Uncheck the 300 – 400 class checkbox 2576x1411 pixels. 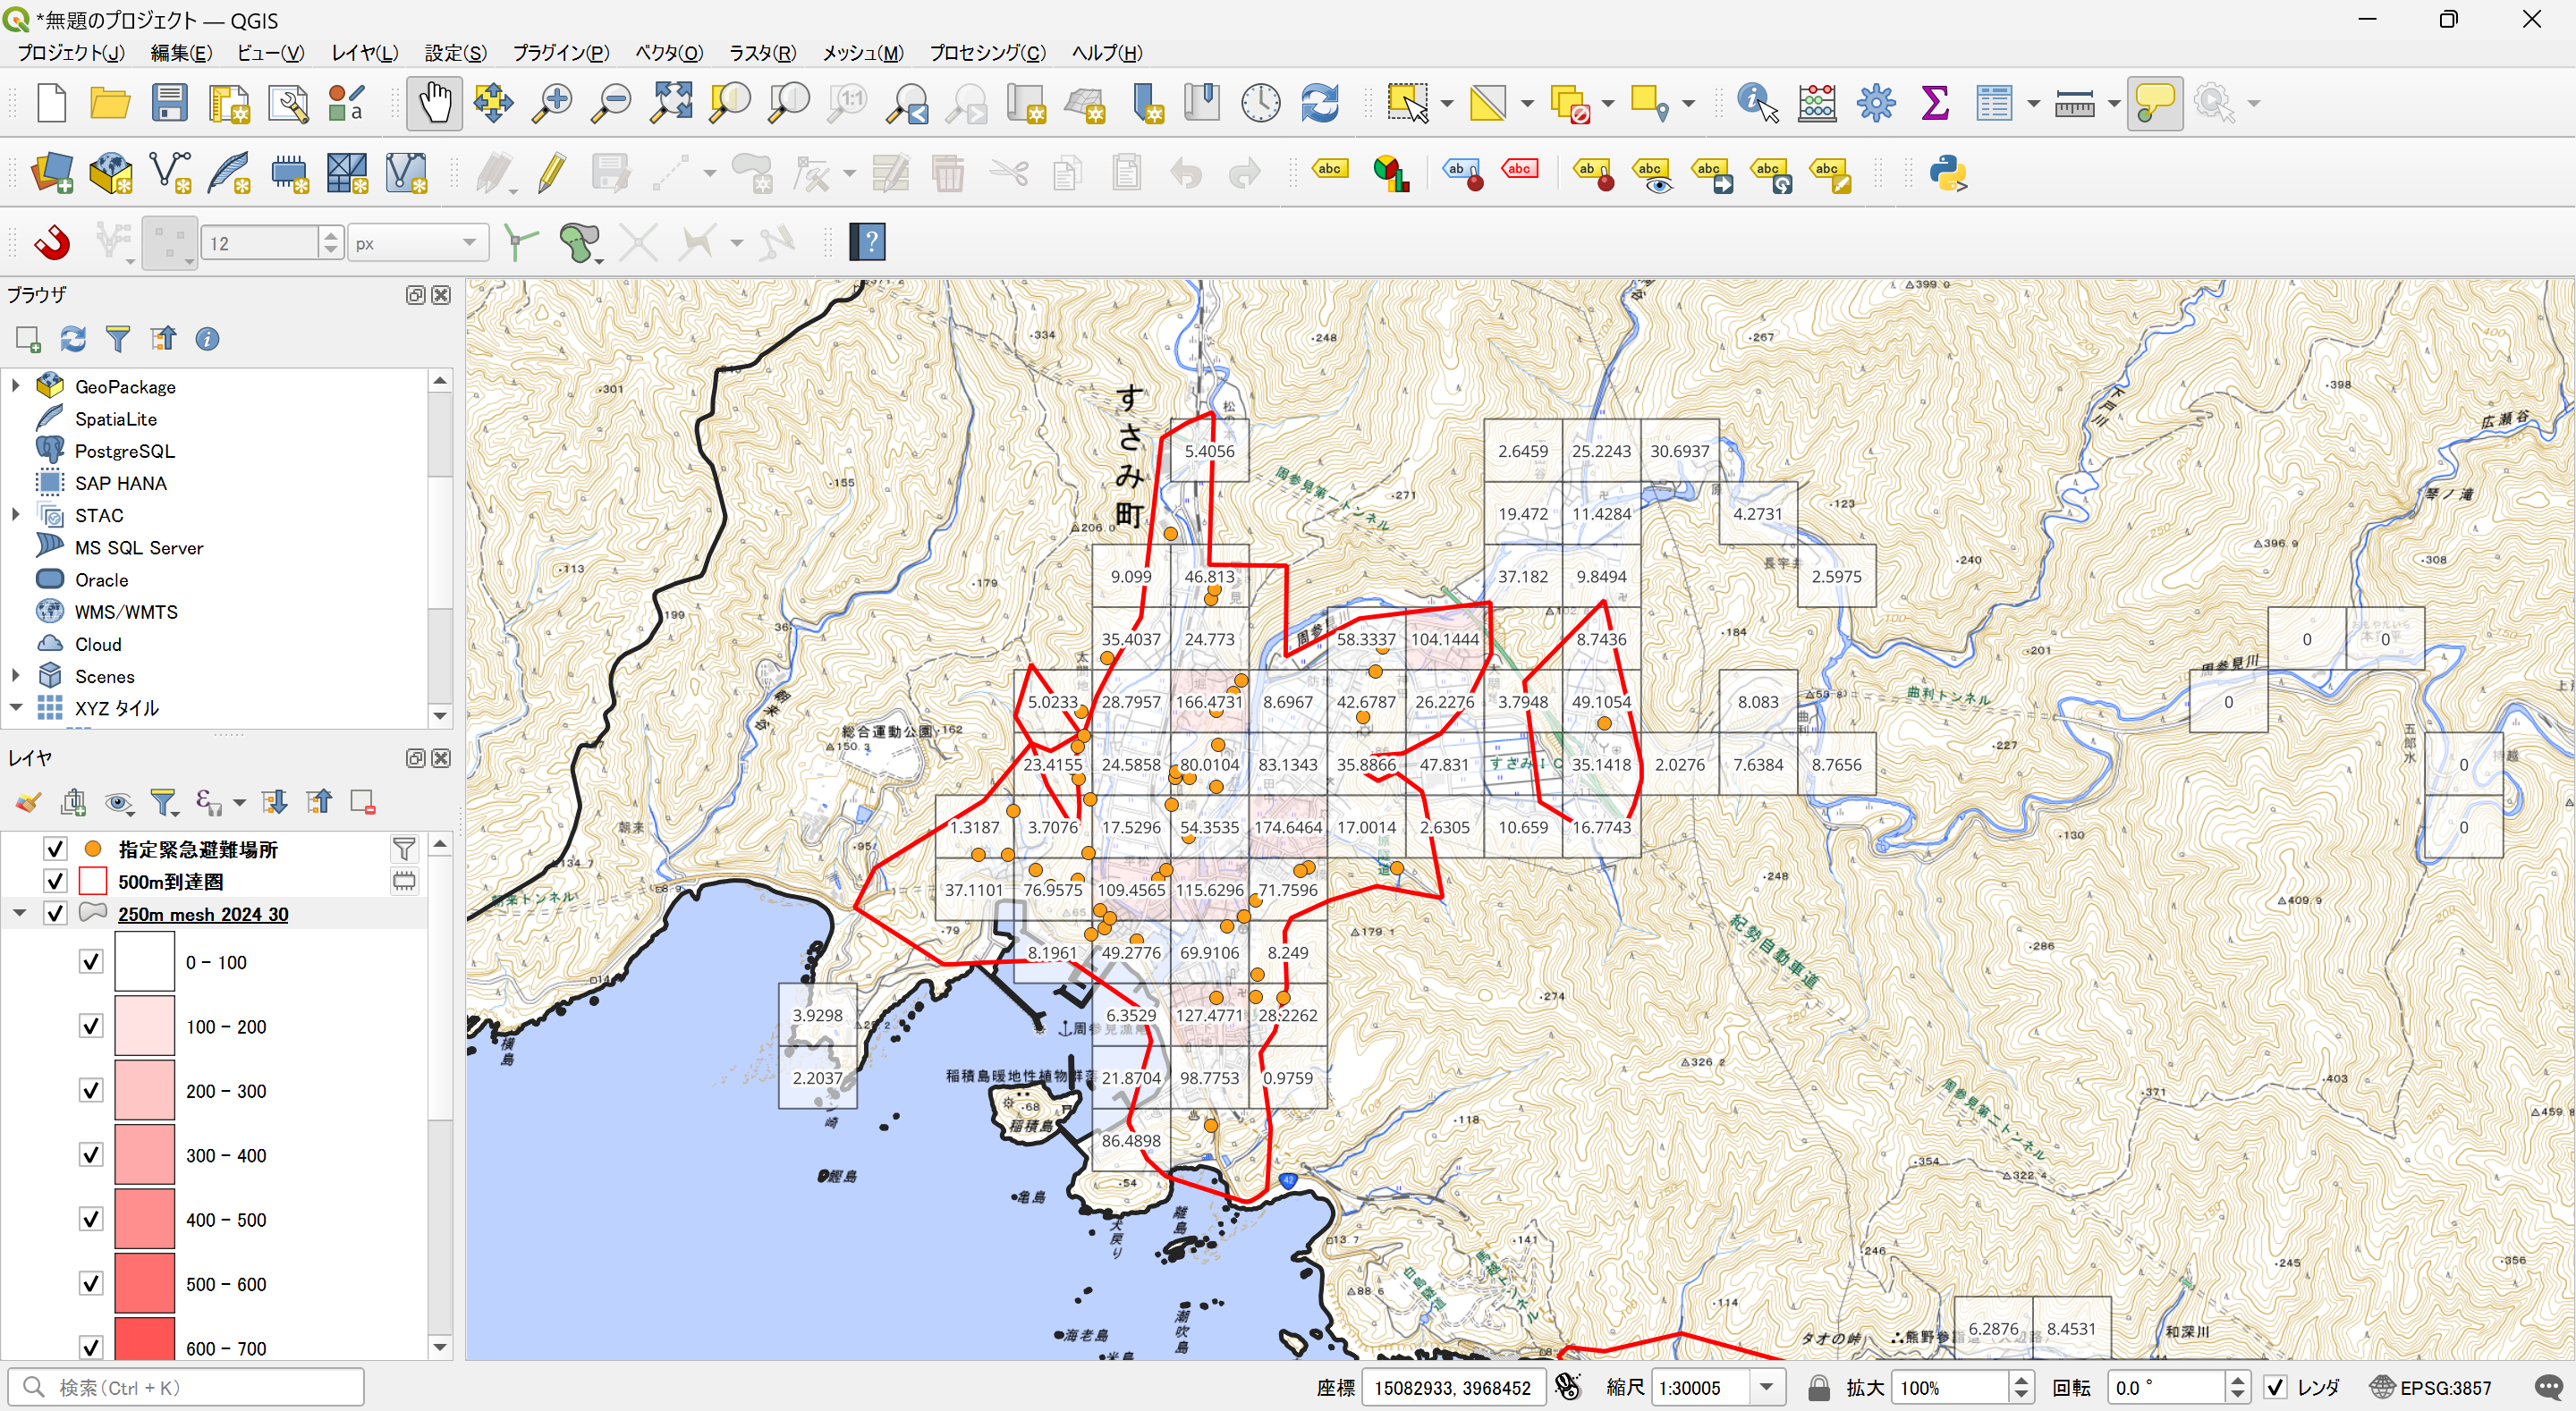click(x=91, y=1155)
